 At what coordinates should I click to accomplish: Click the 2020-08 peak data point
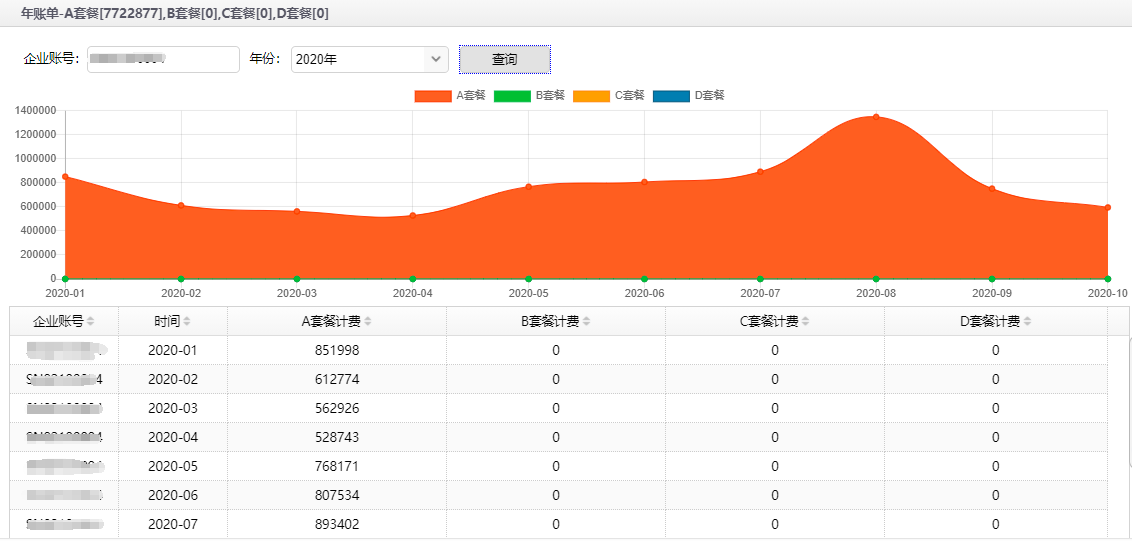click(x=876, y=117)
